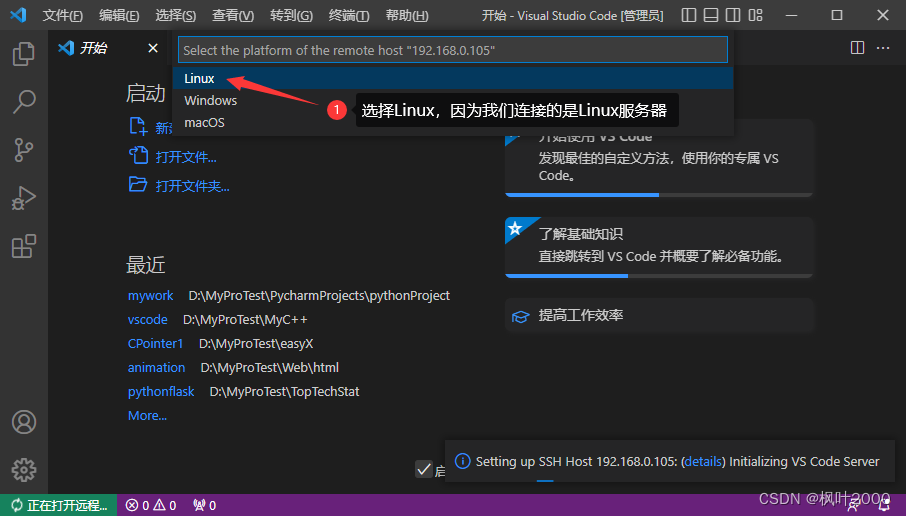Image resolution: width=906 pixels, height=516 pixels.
Task: Click path D:\MyProTest\TopTechStat
Action: [x=284, y=391]
